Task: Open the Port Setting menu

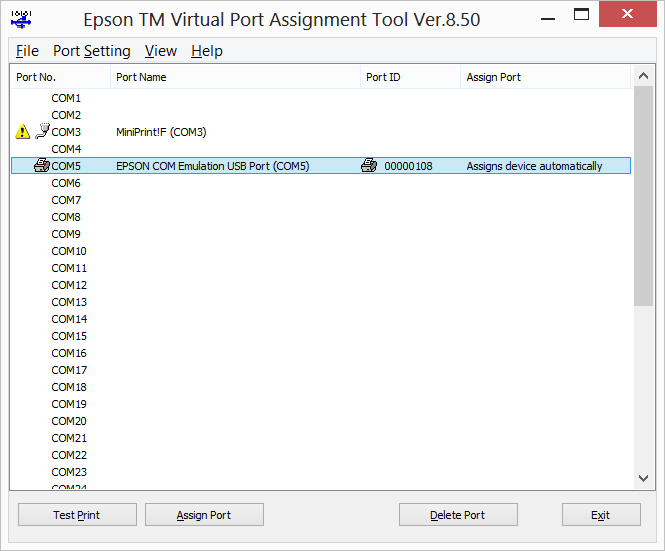Action: [x=92, y=51]
